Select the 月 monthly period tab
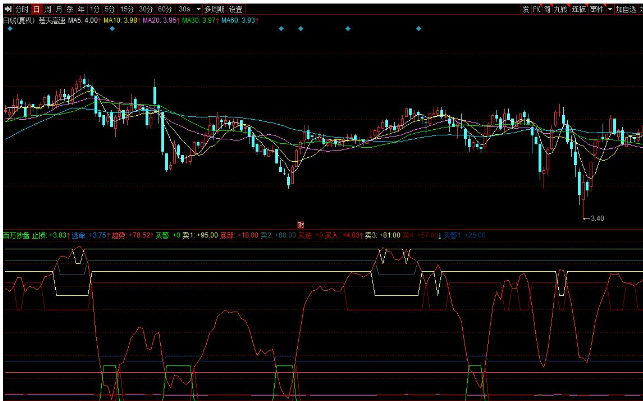The width and height of the screenshot is (643, 401). [59, 9]
